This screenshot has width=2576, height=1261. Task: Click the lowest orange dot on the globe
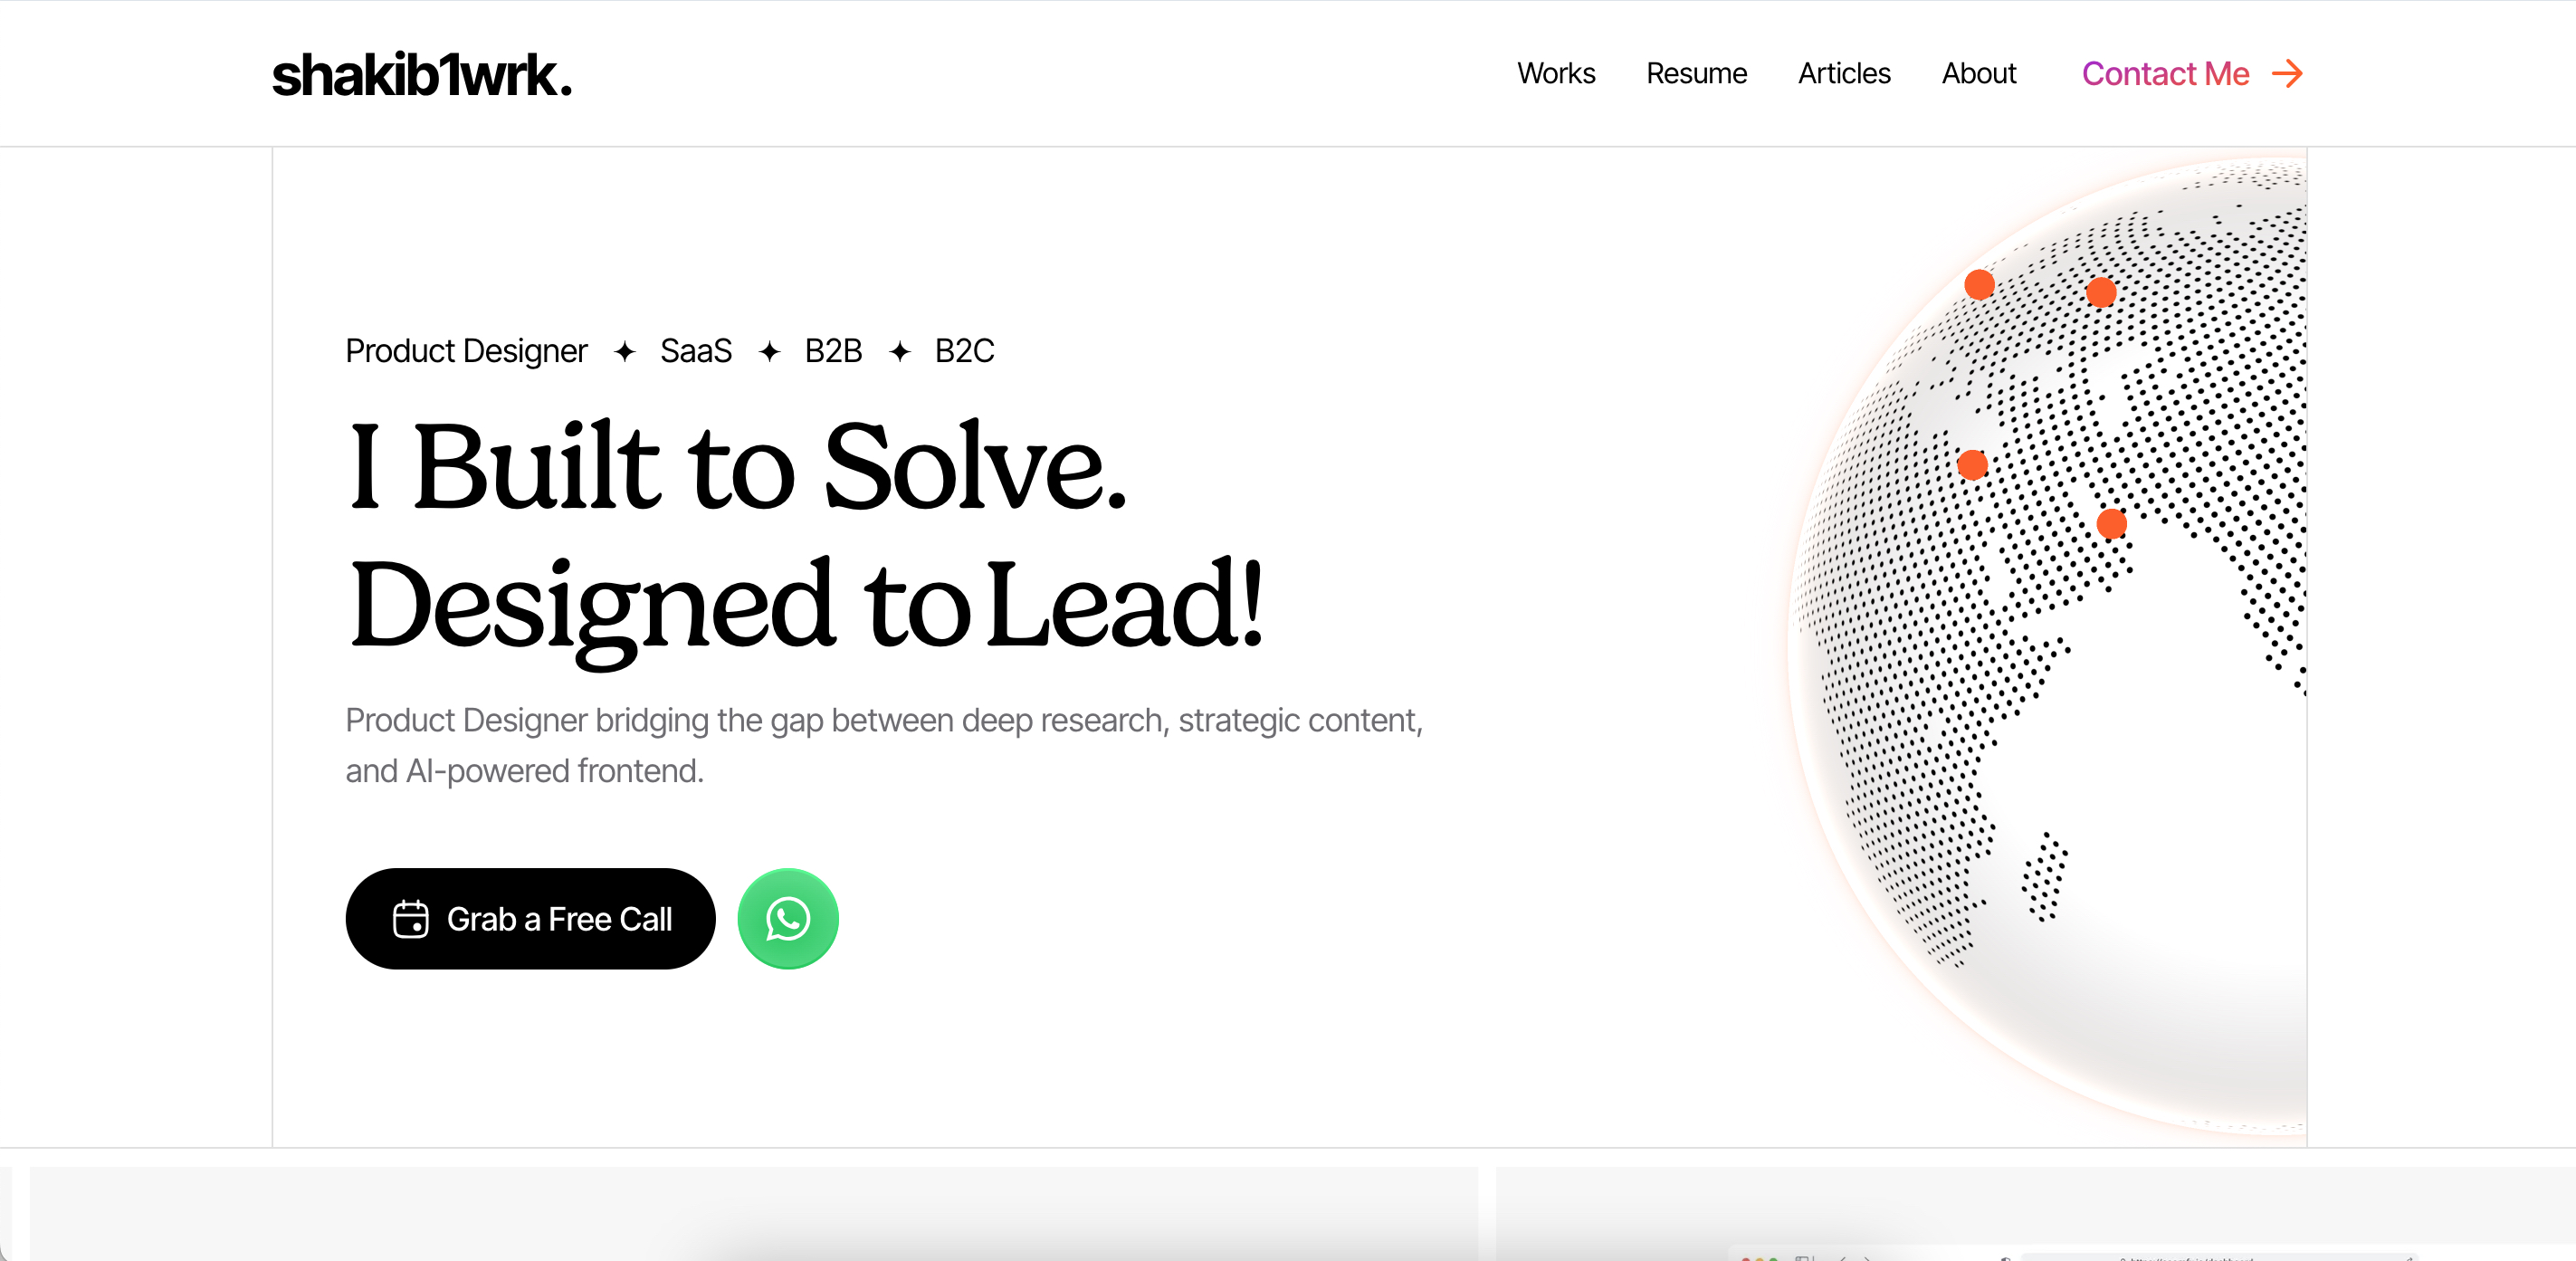click(2111, 524)
